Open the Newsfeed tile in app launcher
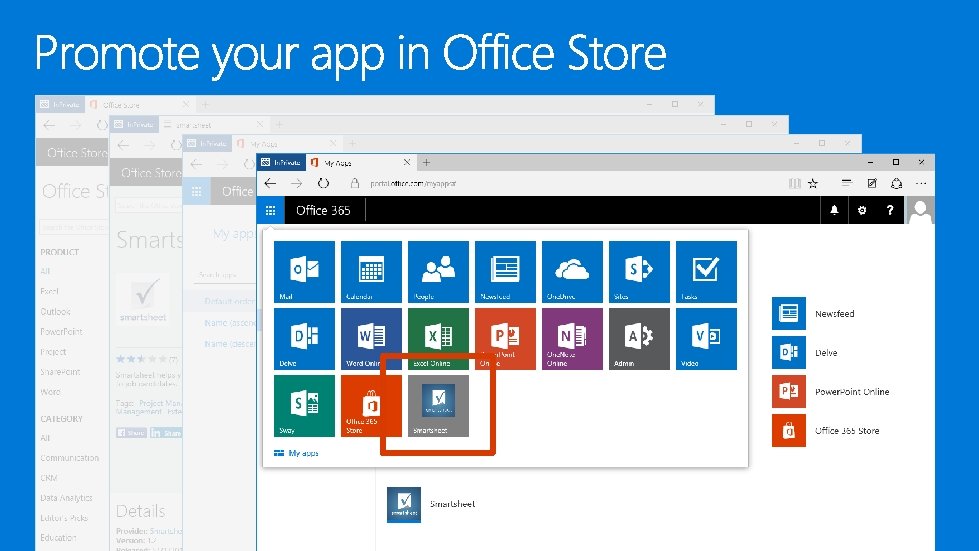Screen dimensions: 979x551 coord(505,271)
